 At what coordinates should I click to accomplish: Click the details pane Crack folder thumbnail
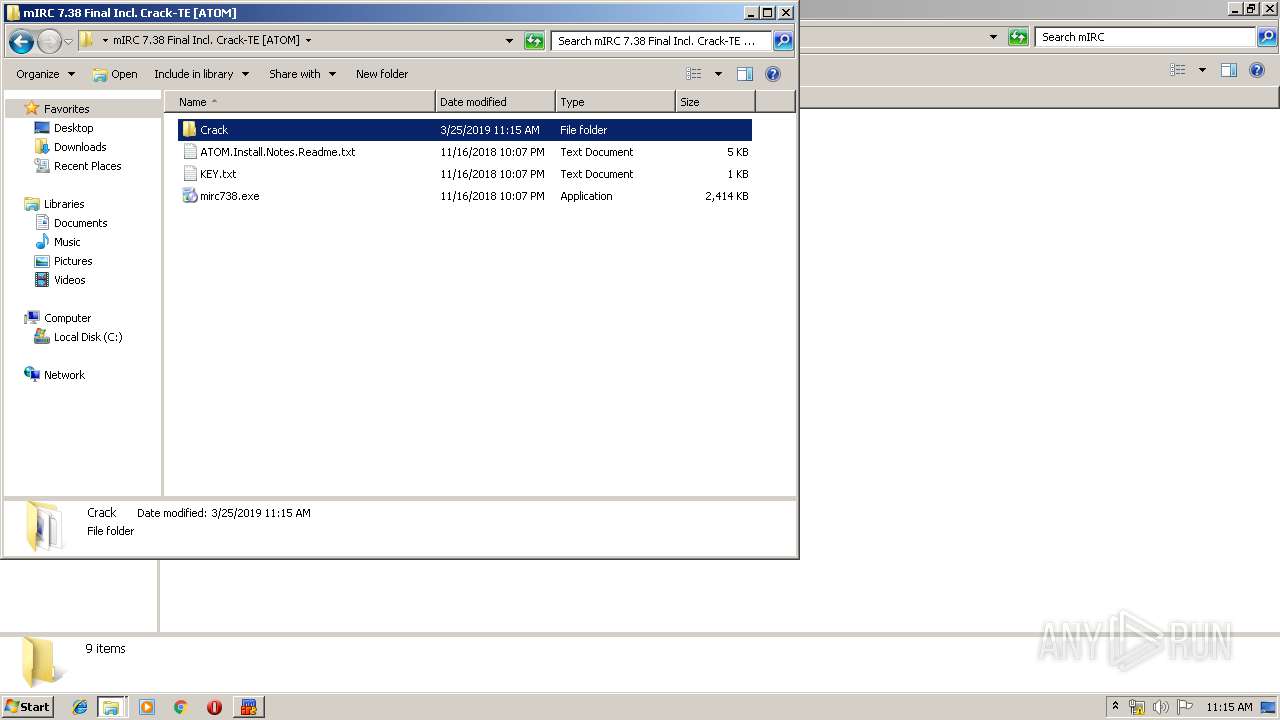tap(43, 525)
